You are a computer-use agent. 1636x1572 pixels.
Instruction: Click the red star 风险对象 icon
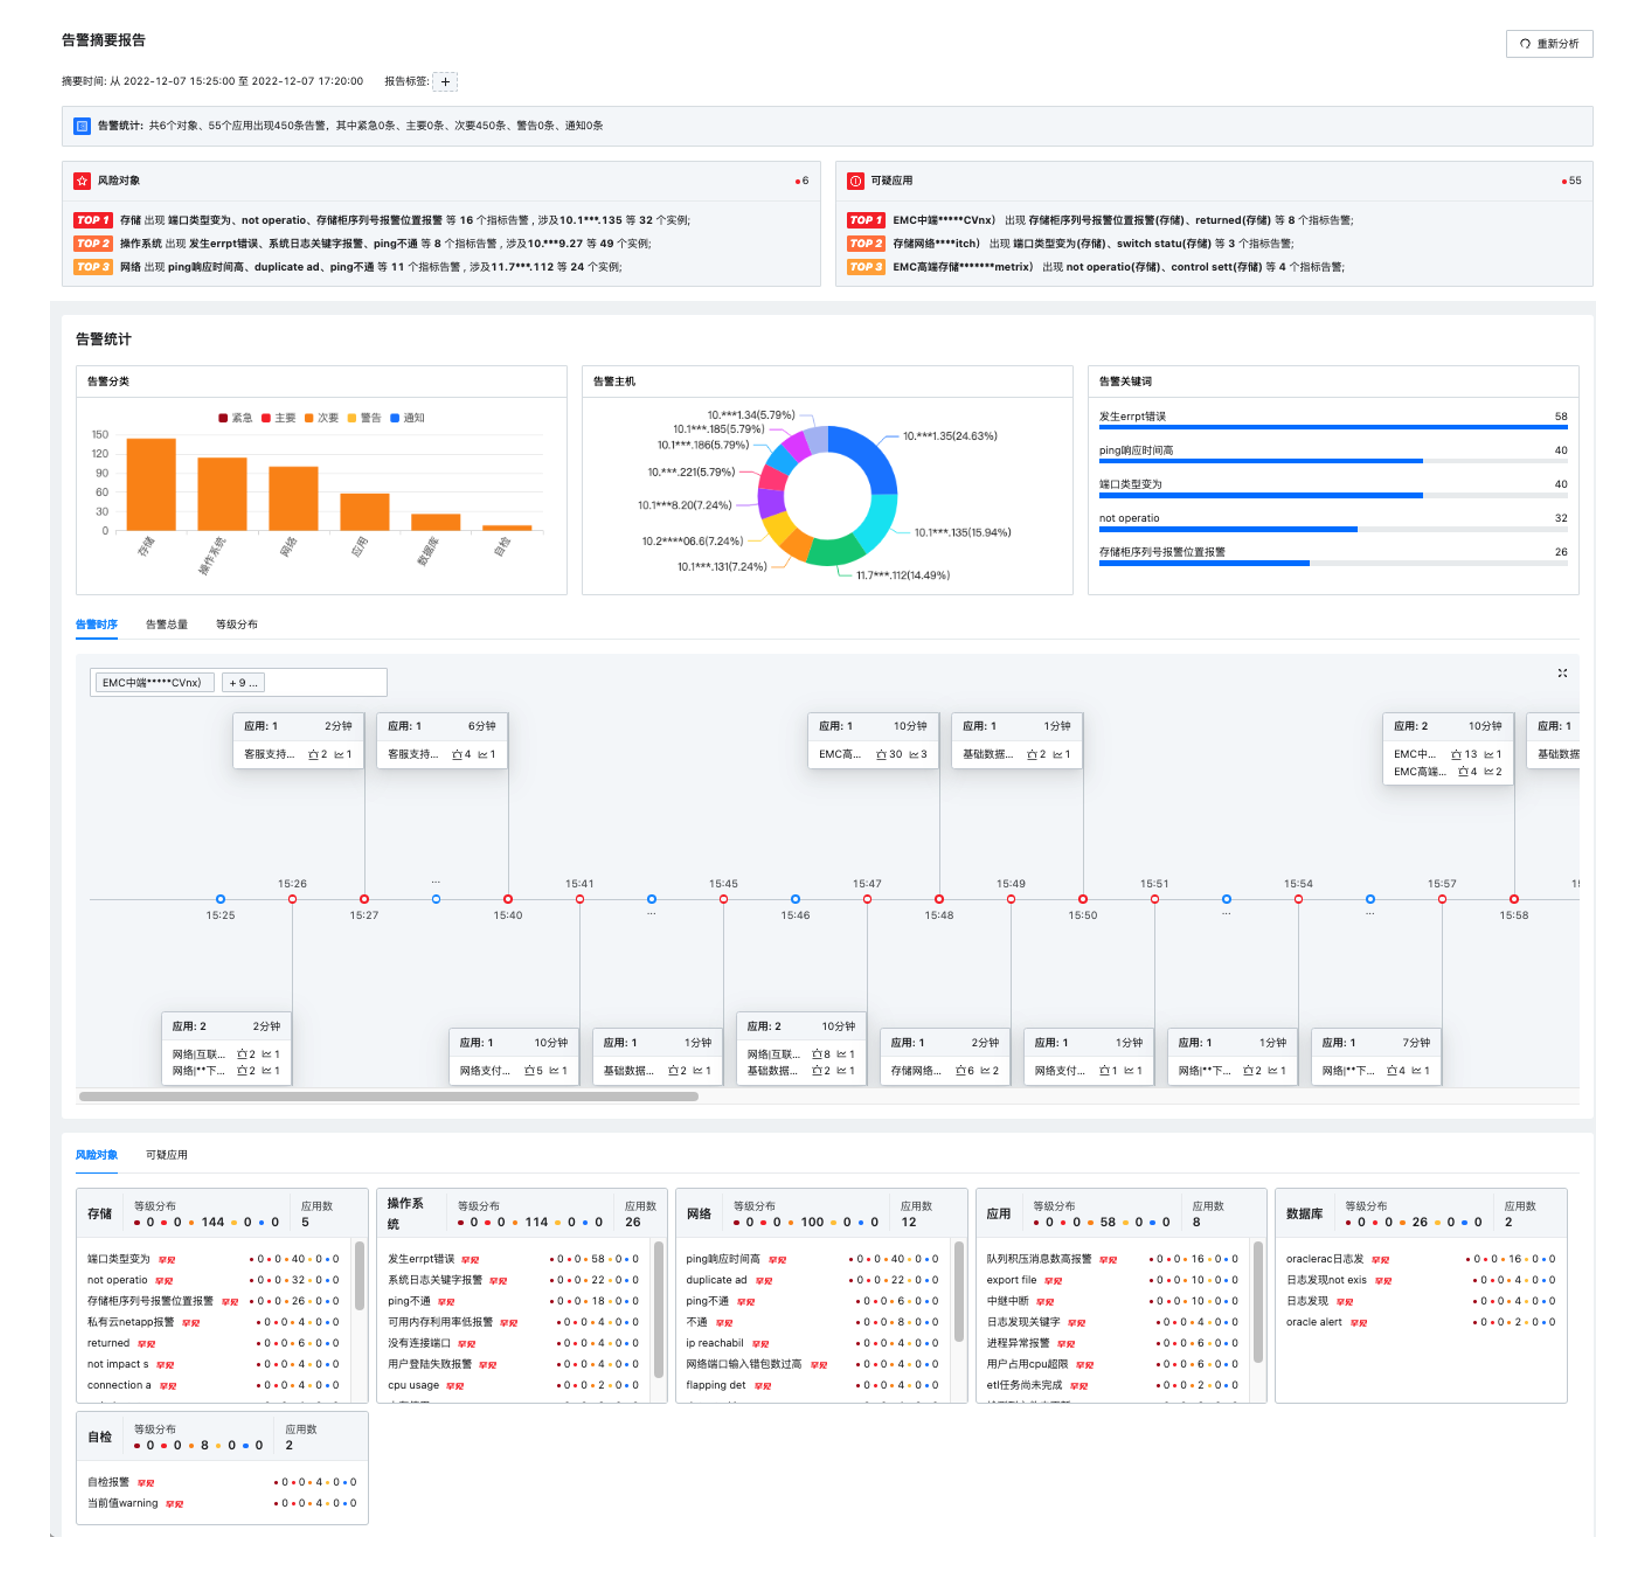tap(82, 181)
